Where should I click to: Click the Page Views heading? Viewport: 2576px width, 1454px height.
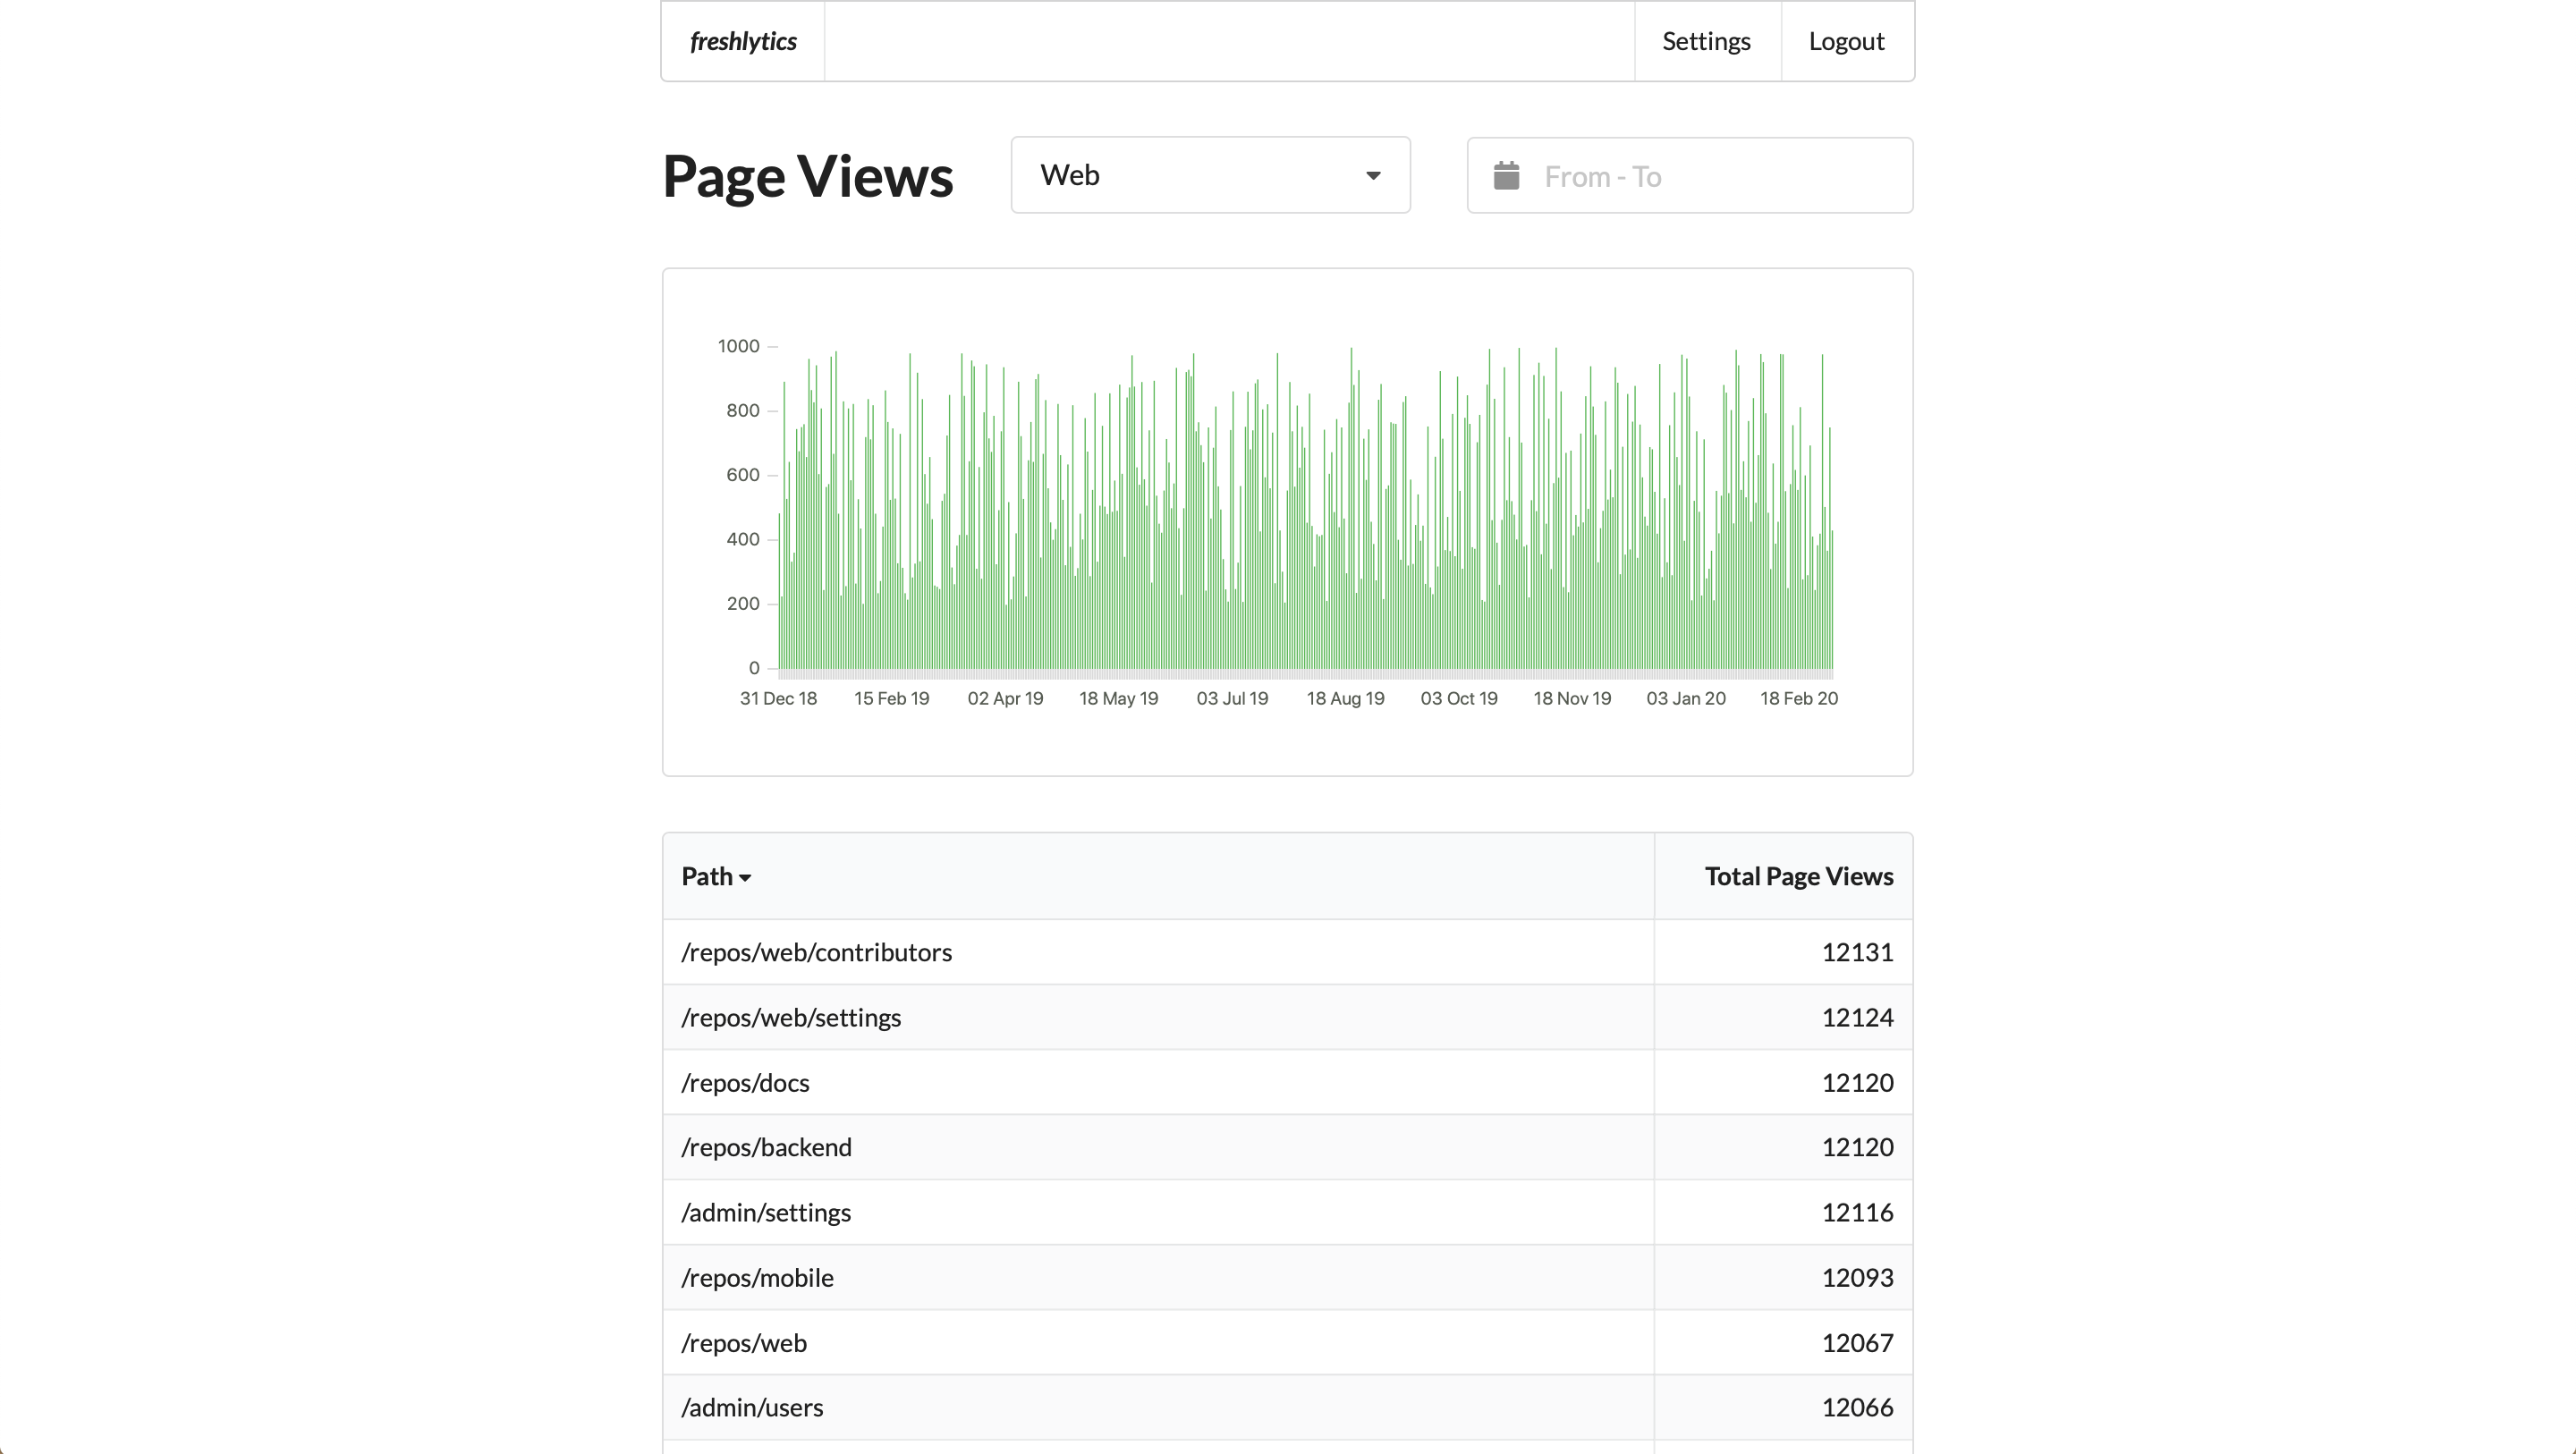807,176
